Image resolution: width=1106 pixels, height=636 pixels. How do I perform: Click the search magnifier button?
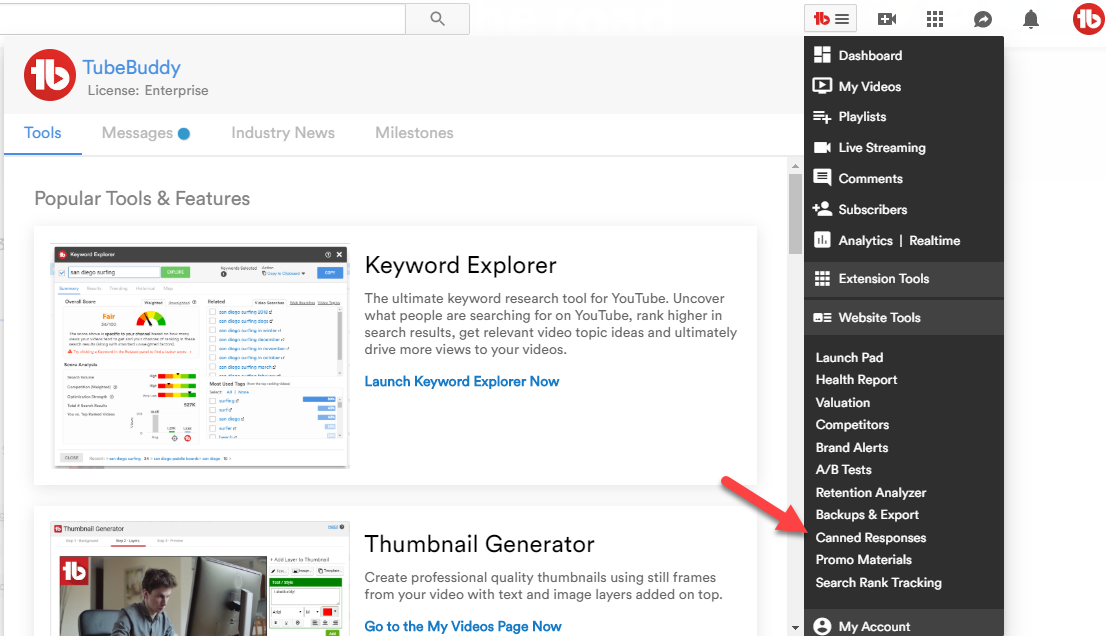pos(437,18)
